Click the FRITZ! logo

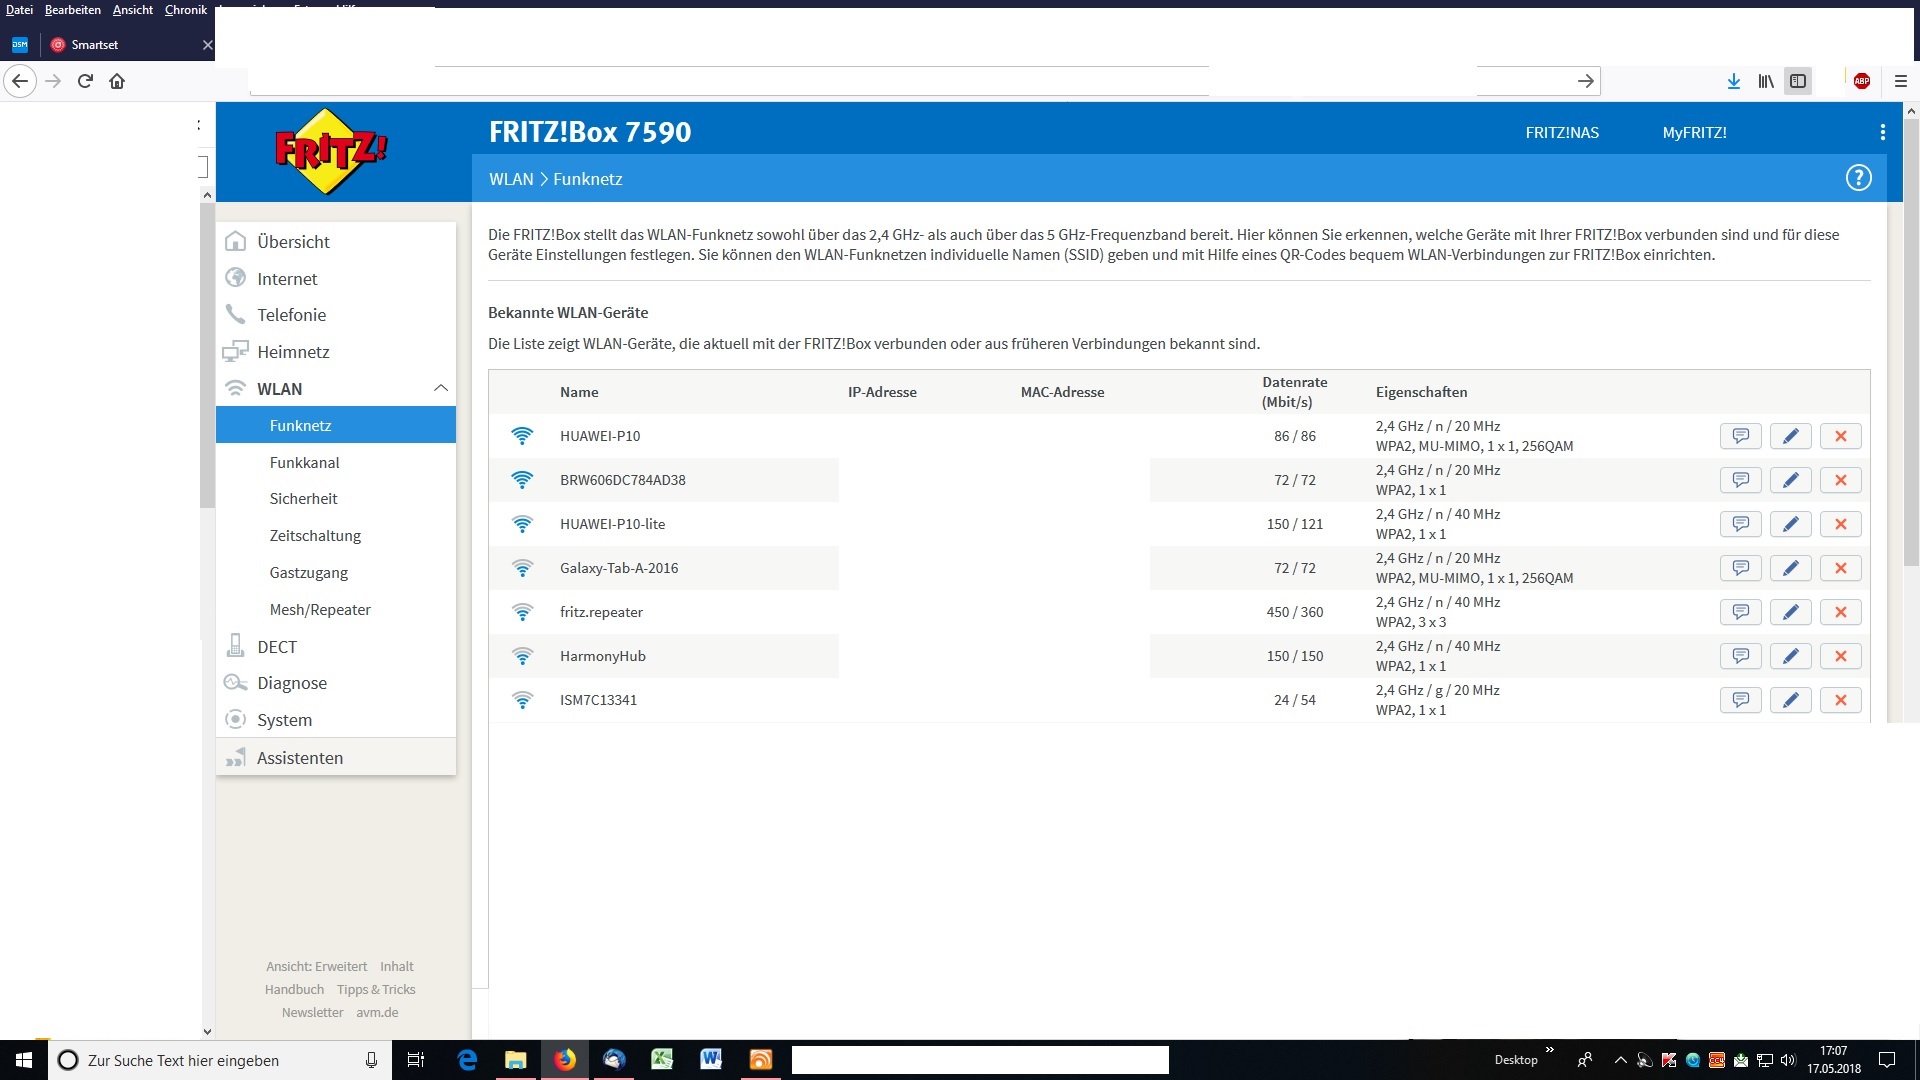[x=330, y=152]
